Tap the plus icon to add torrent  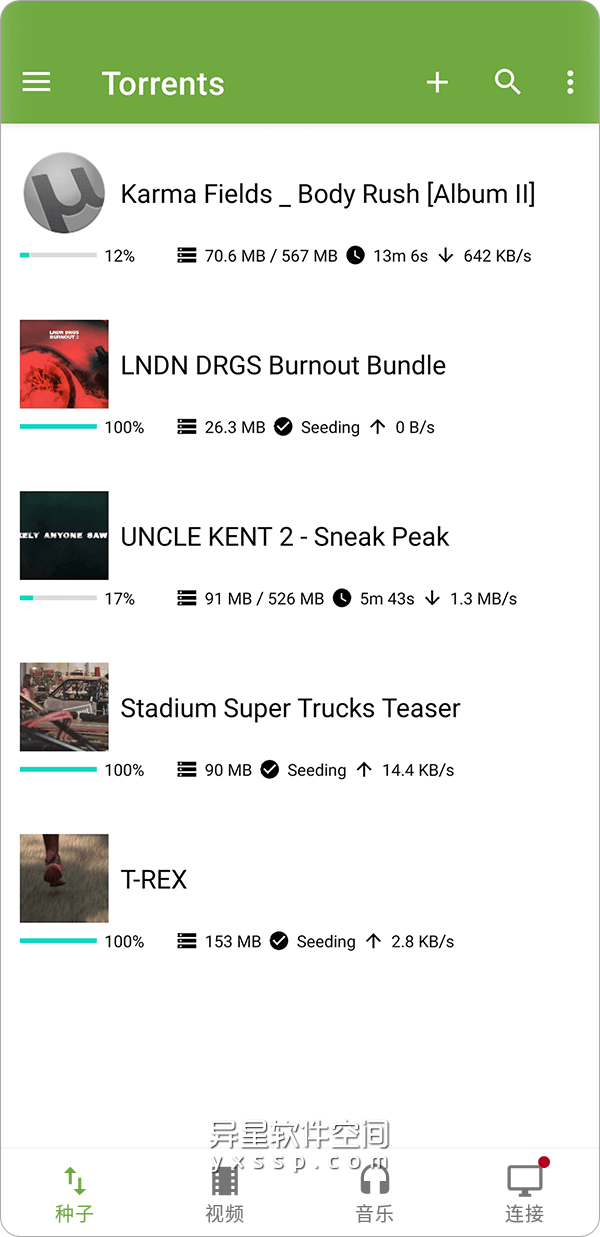click(x=437, y=83)
